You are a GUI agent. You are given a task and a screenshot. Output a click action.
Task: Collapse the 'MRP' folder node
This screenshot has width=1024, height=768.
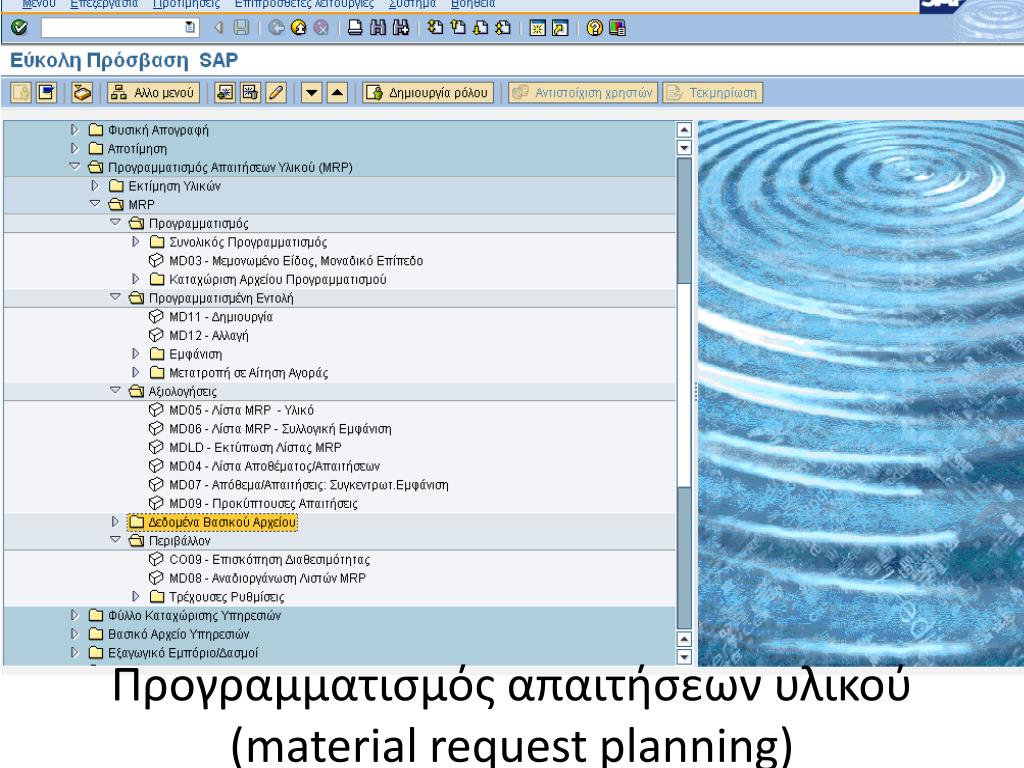tap(95, 204)
